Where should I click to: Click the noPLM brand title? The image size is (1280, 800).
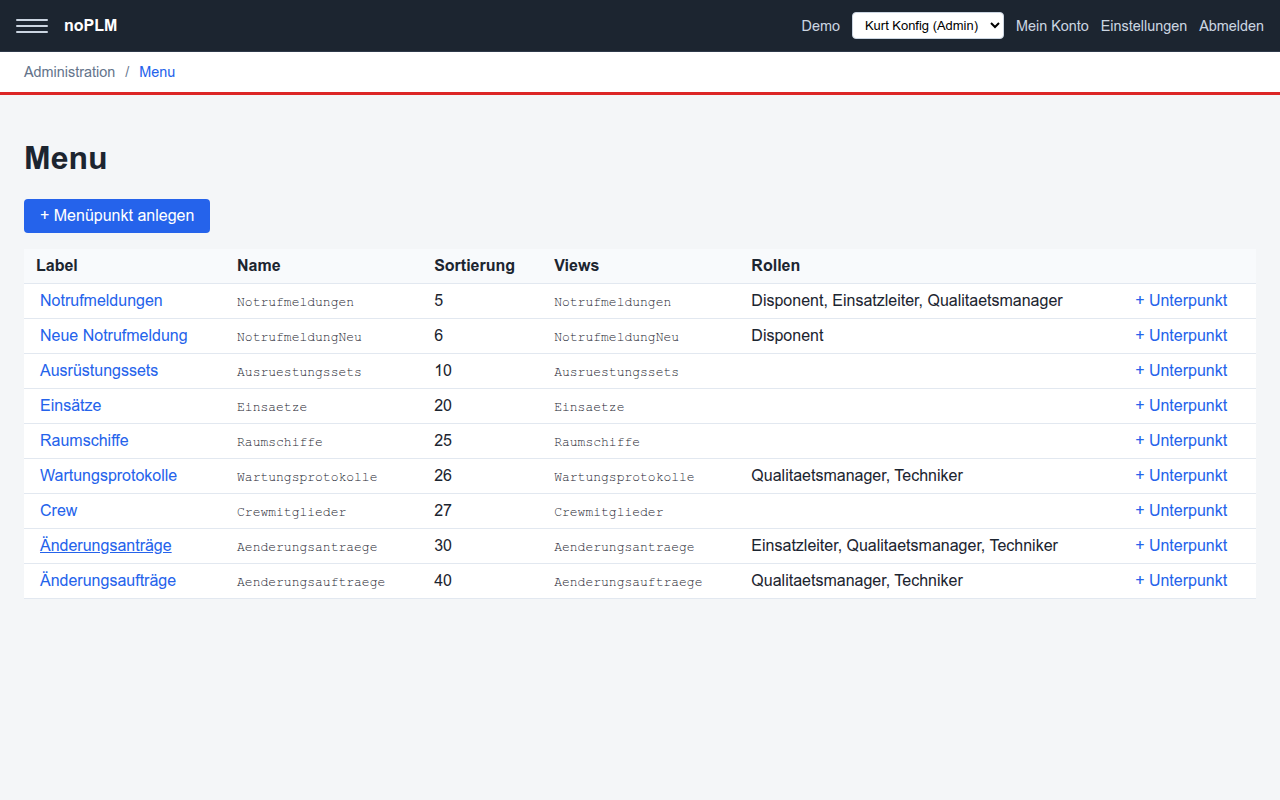[x=91, y=26]
